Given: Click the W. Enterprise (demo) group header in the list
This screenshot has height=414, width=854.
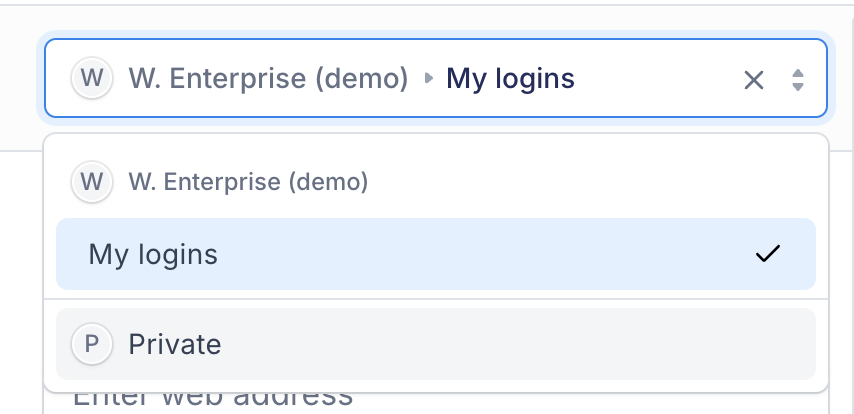Looking at the screenshot, I should tap(248, 181).
